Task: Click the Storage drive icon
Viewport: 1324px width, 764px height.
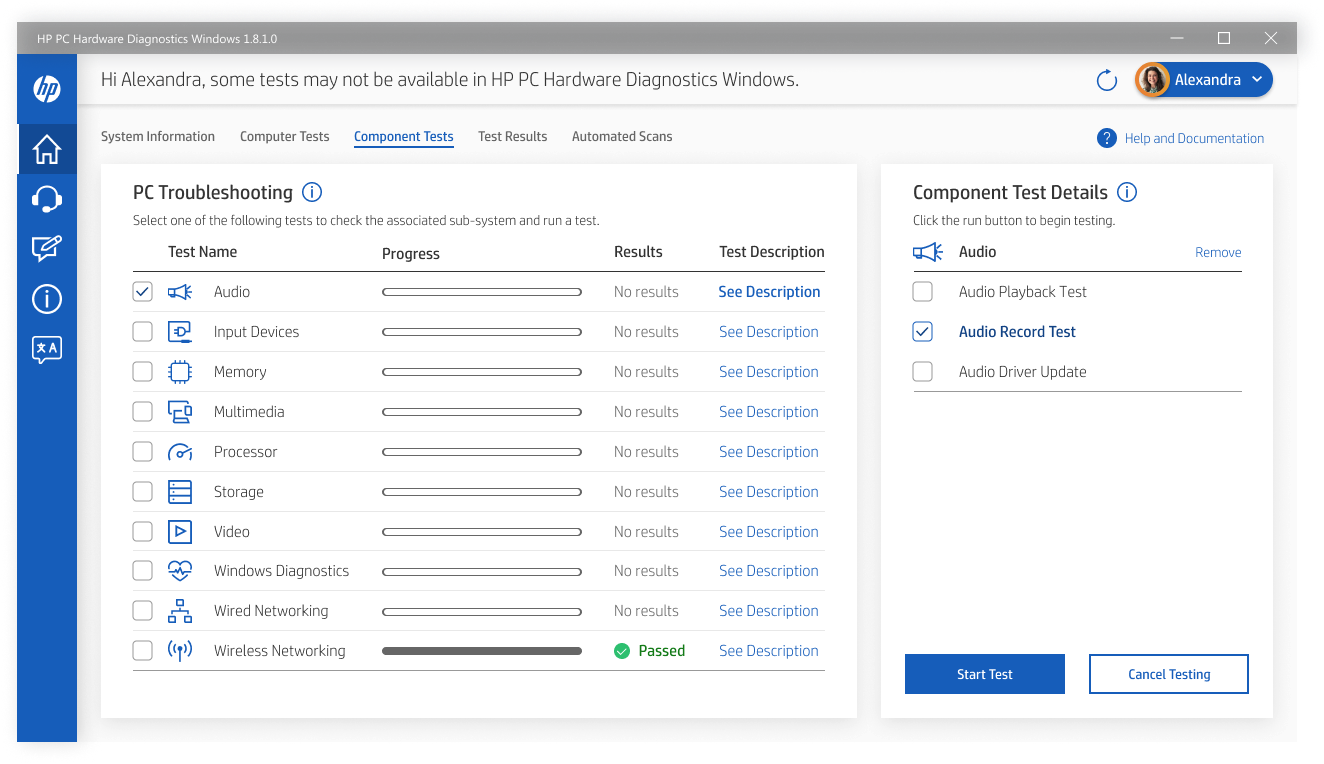Action: point(180,492)
